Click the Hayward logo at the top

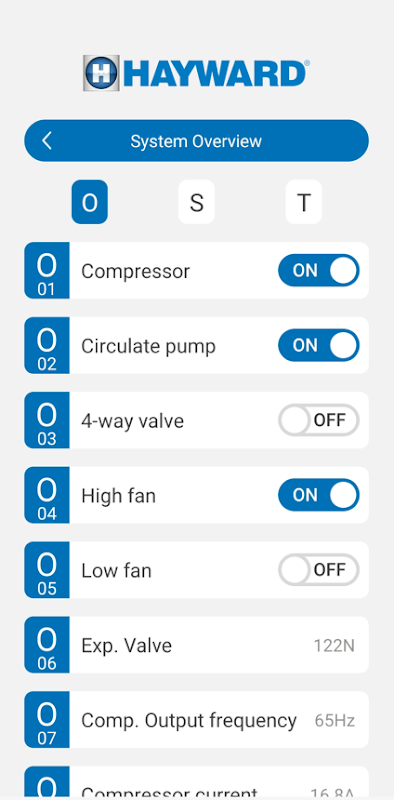click(x=196, y=73)
